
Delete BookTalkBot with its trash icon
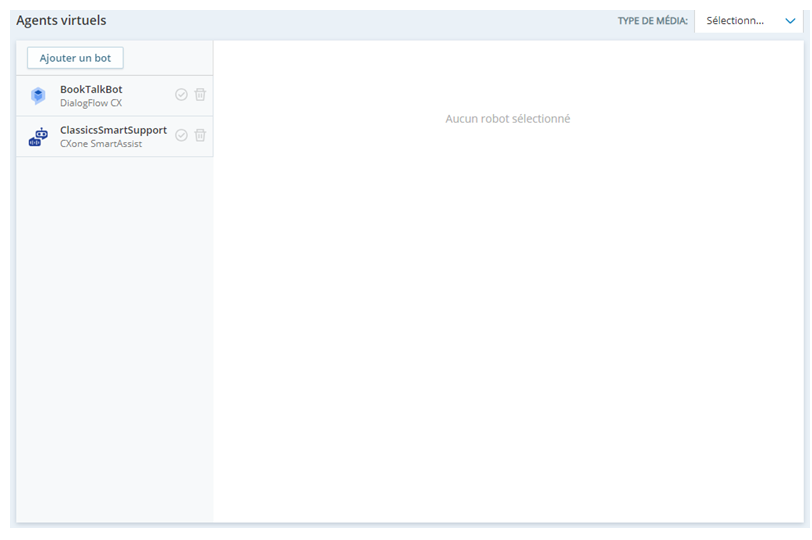pyautogui.click(x=200, y=94)
